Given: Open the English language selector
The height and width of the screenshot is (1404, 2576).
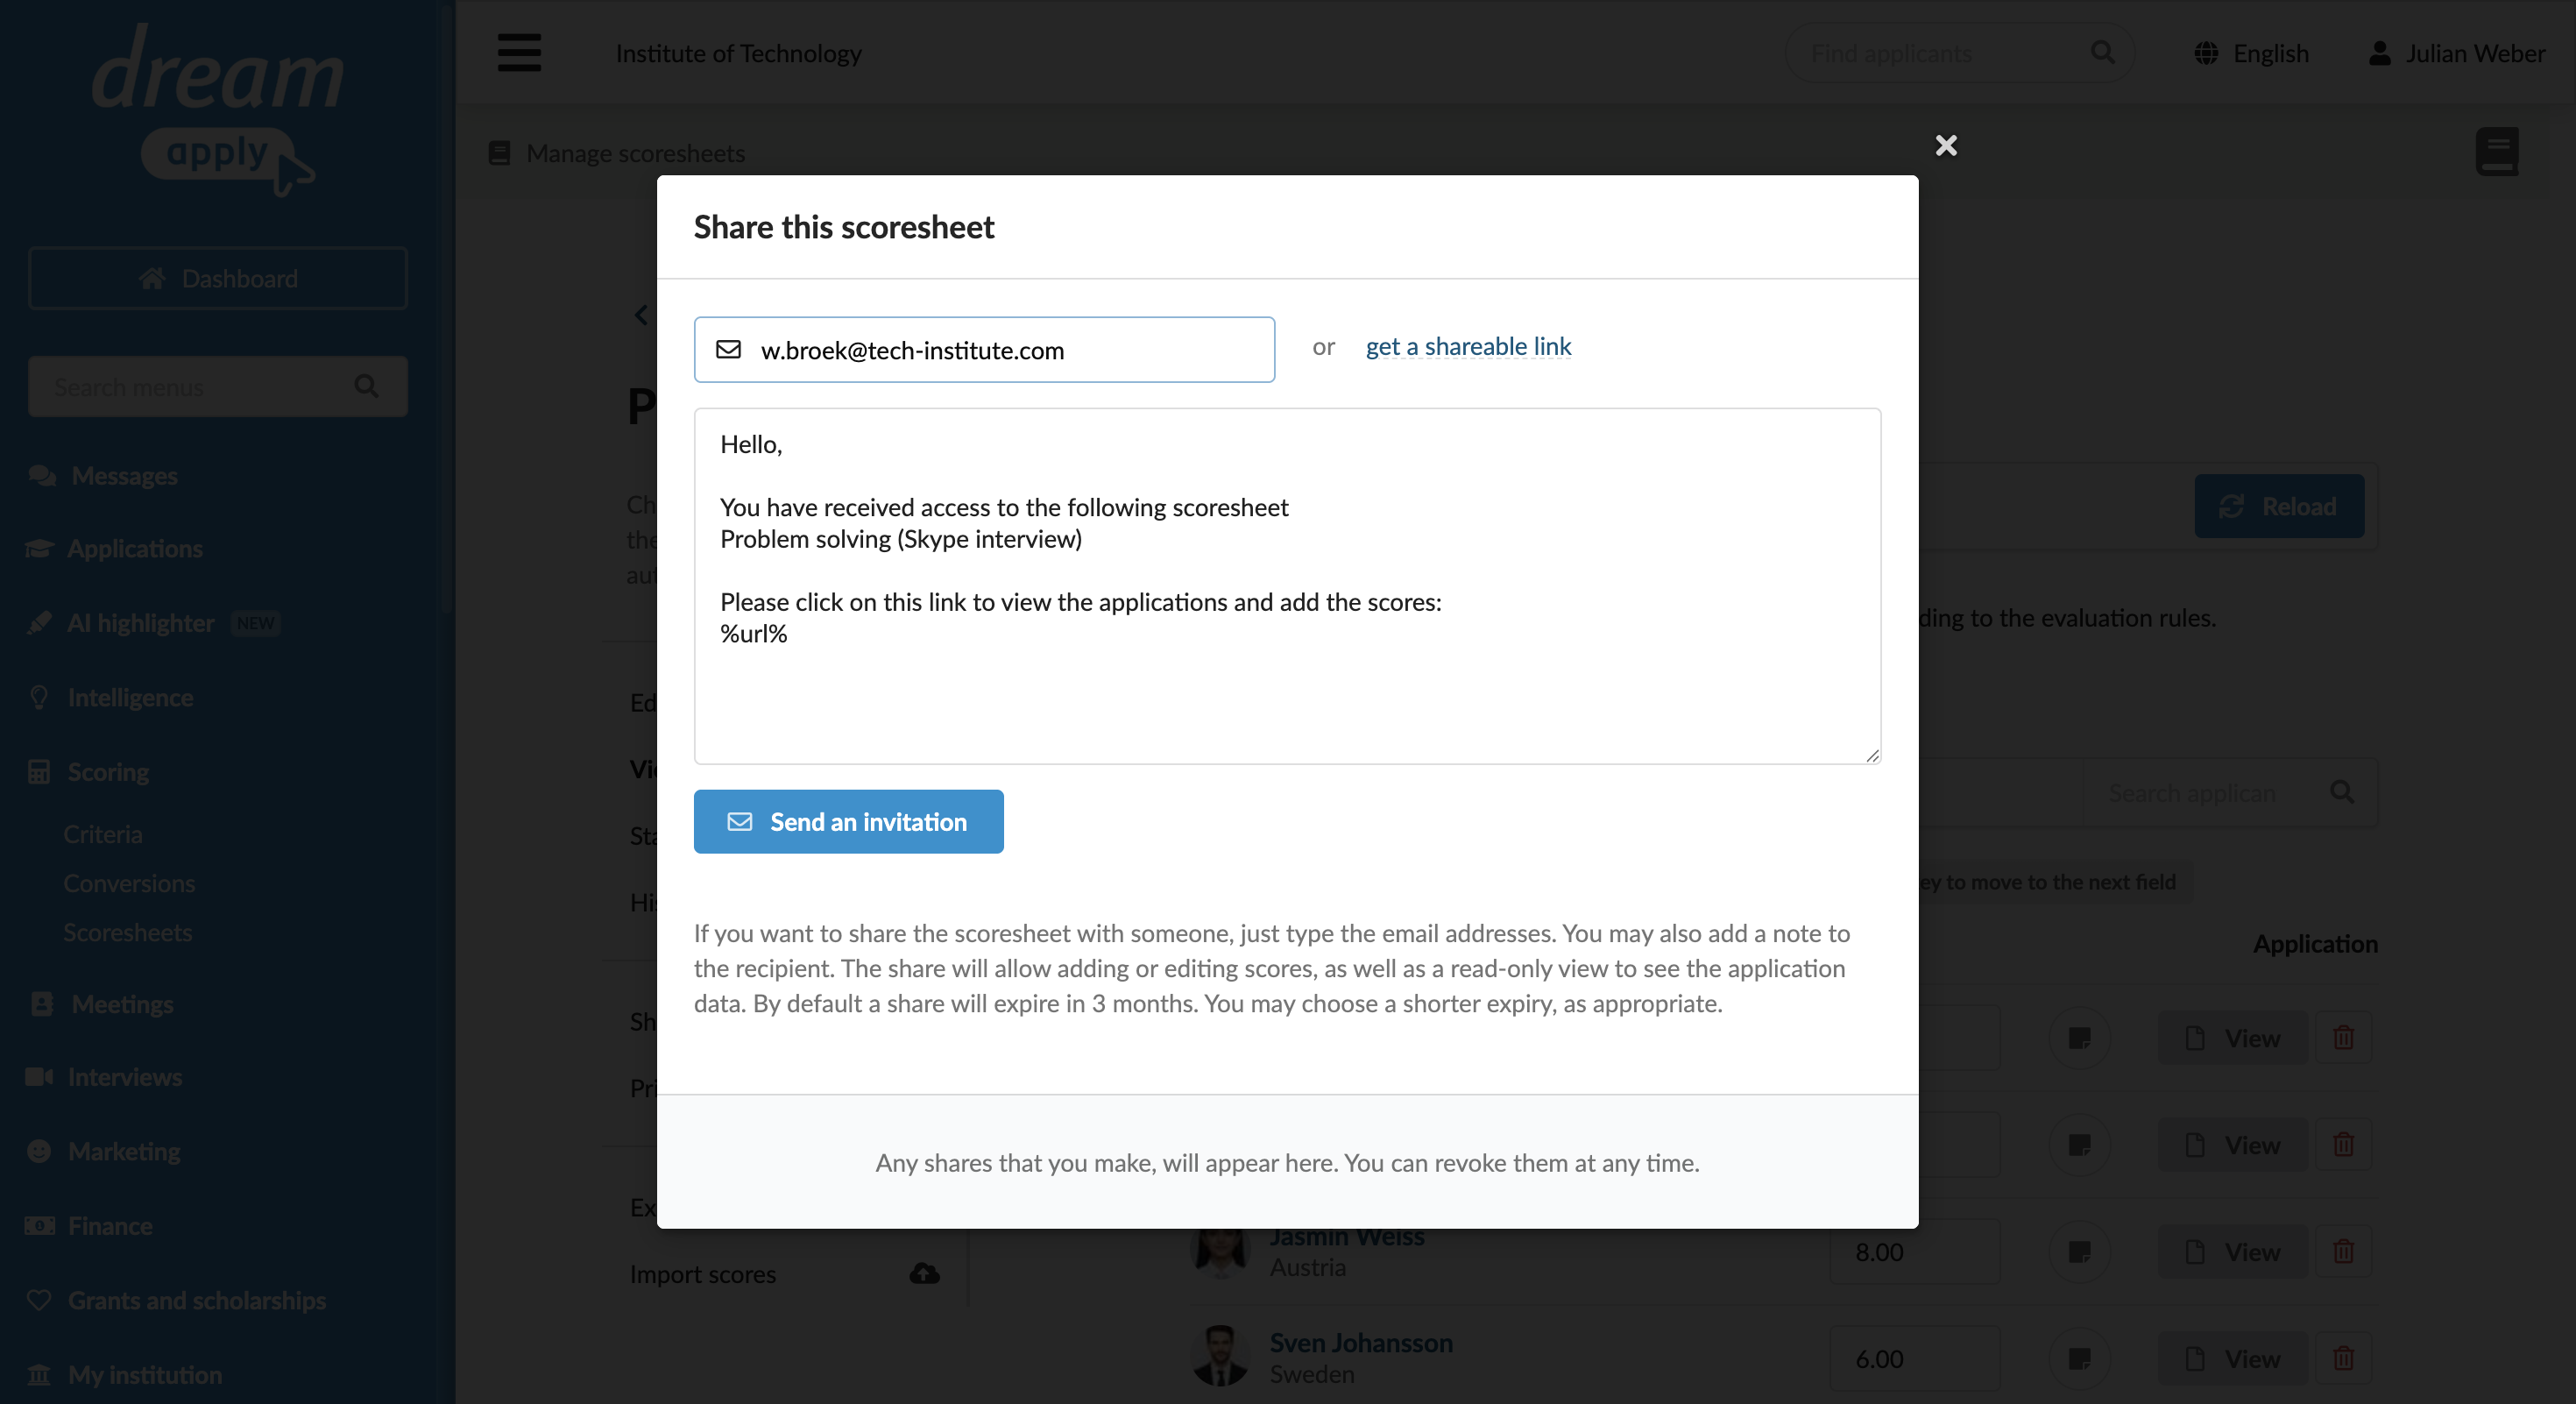Looking at the screenshot, I should click(2252, 53).
